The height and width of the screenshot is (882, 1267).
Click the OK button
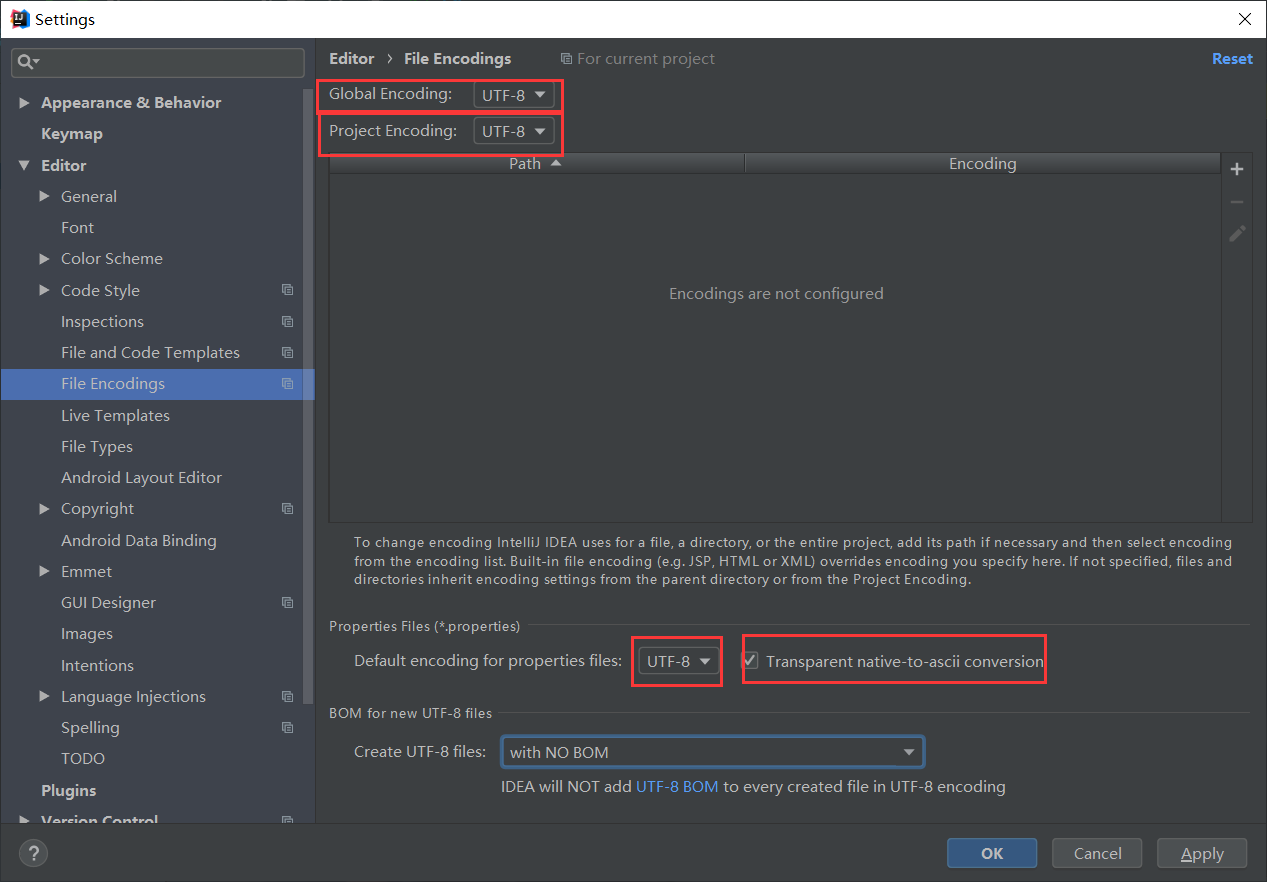point(992,853)
